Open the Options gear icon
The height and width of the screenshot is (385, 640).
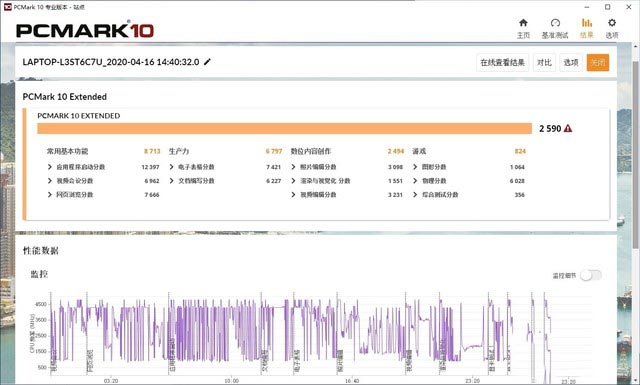pos(611,22)
